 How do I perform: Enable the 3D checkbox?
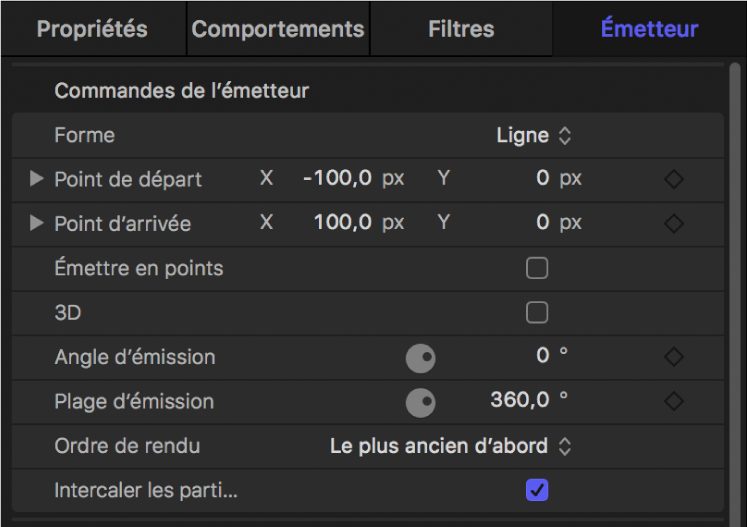pos(537,313)
